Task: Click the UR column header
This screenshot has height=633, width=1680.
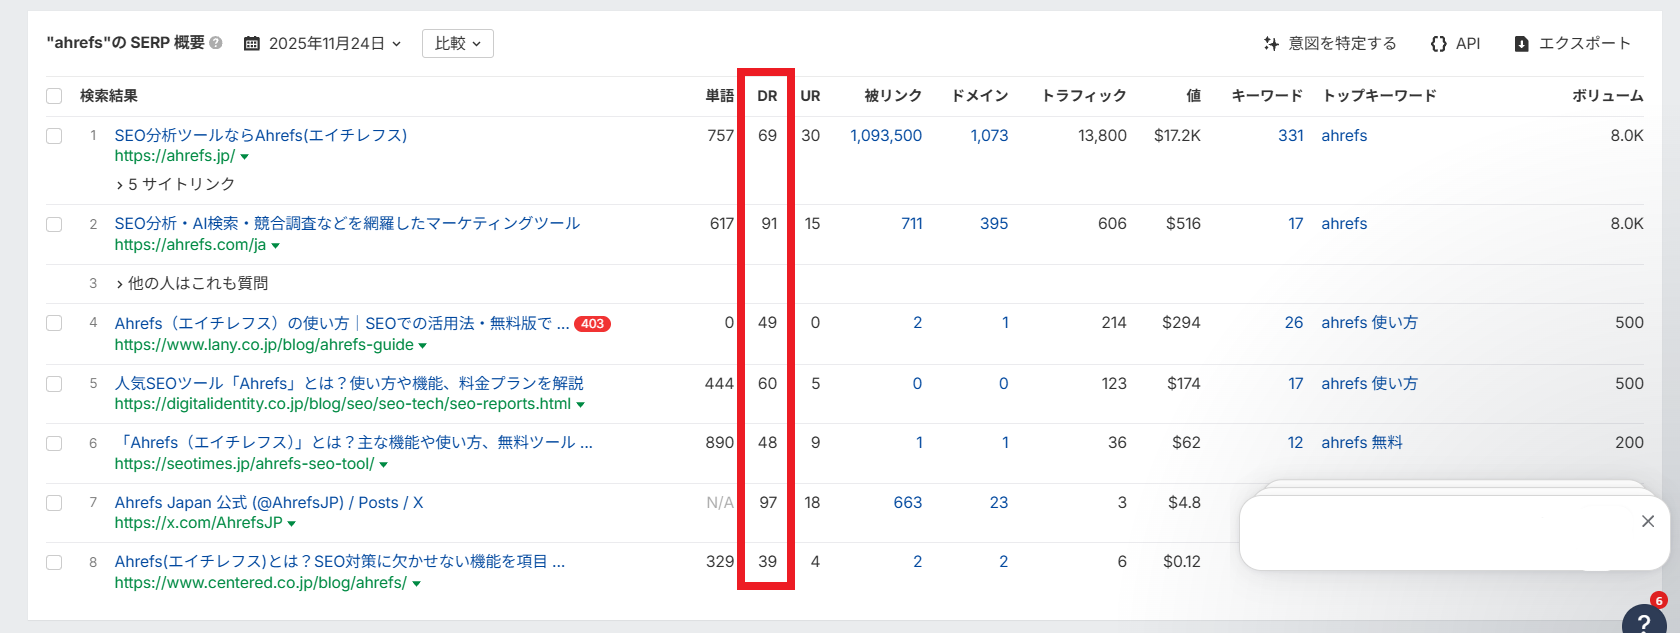Action: 810,96
